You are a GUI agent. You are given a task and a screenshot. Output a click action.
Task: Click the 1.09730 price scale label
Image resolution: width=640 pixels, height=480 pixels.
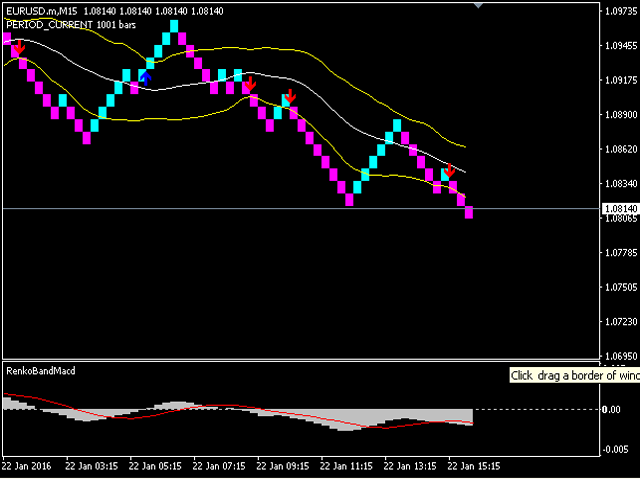(620, 11)
